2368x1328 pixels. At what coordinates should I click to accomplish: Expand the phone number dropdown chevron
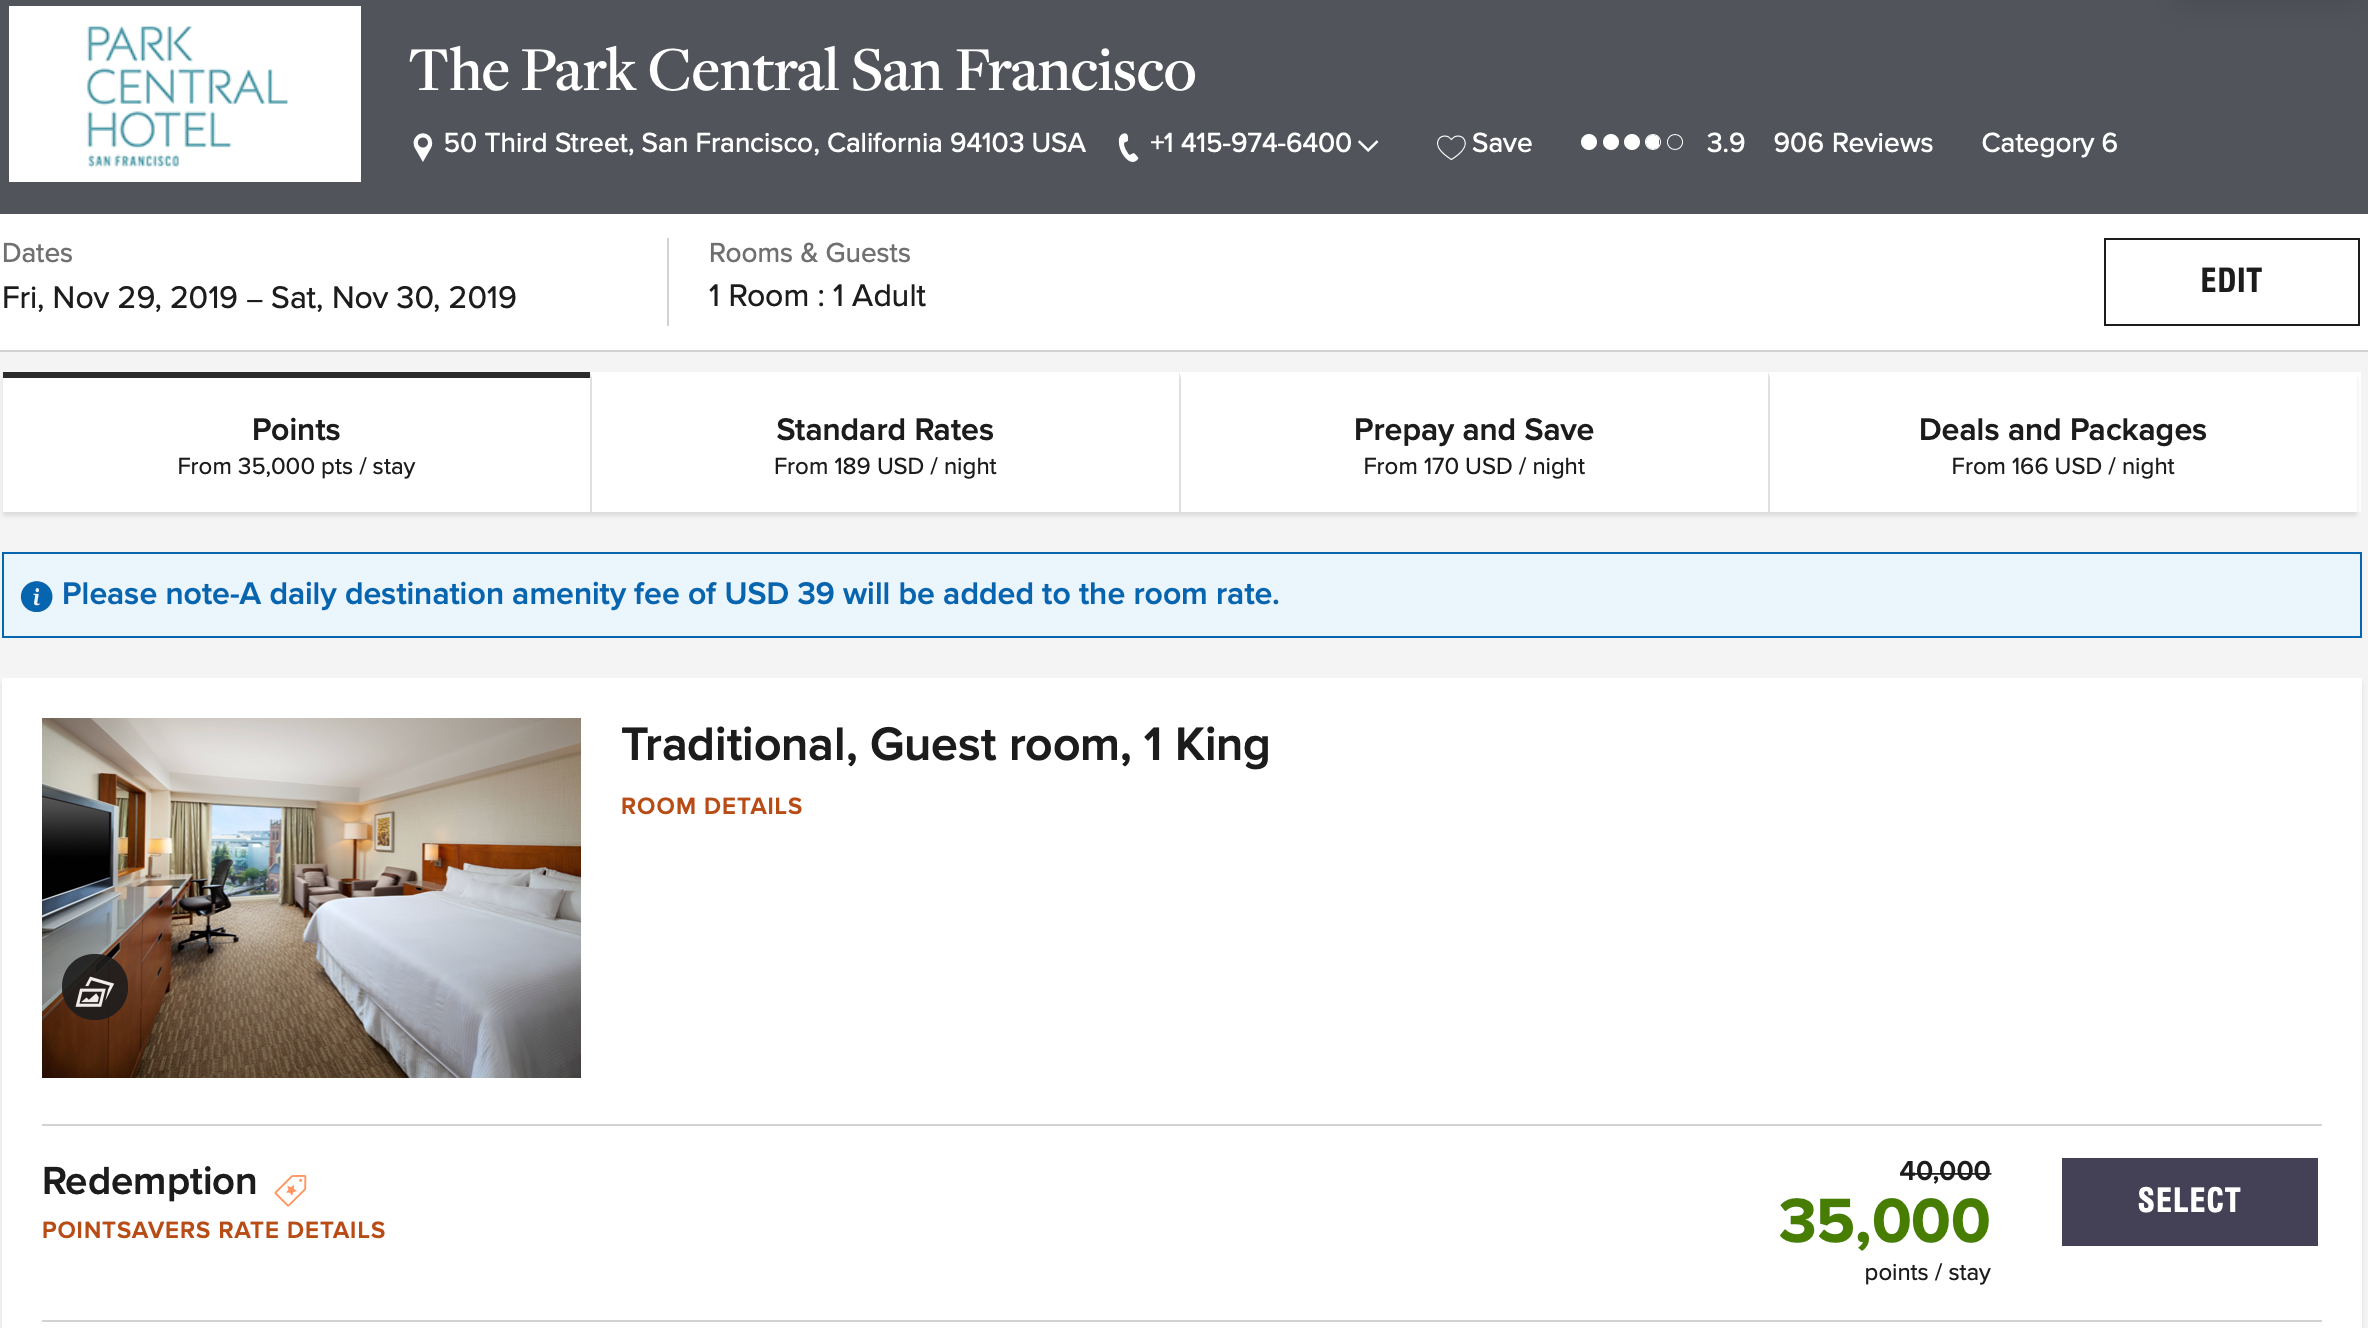[1369, 146]
